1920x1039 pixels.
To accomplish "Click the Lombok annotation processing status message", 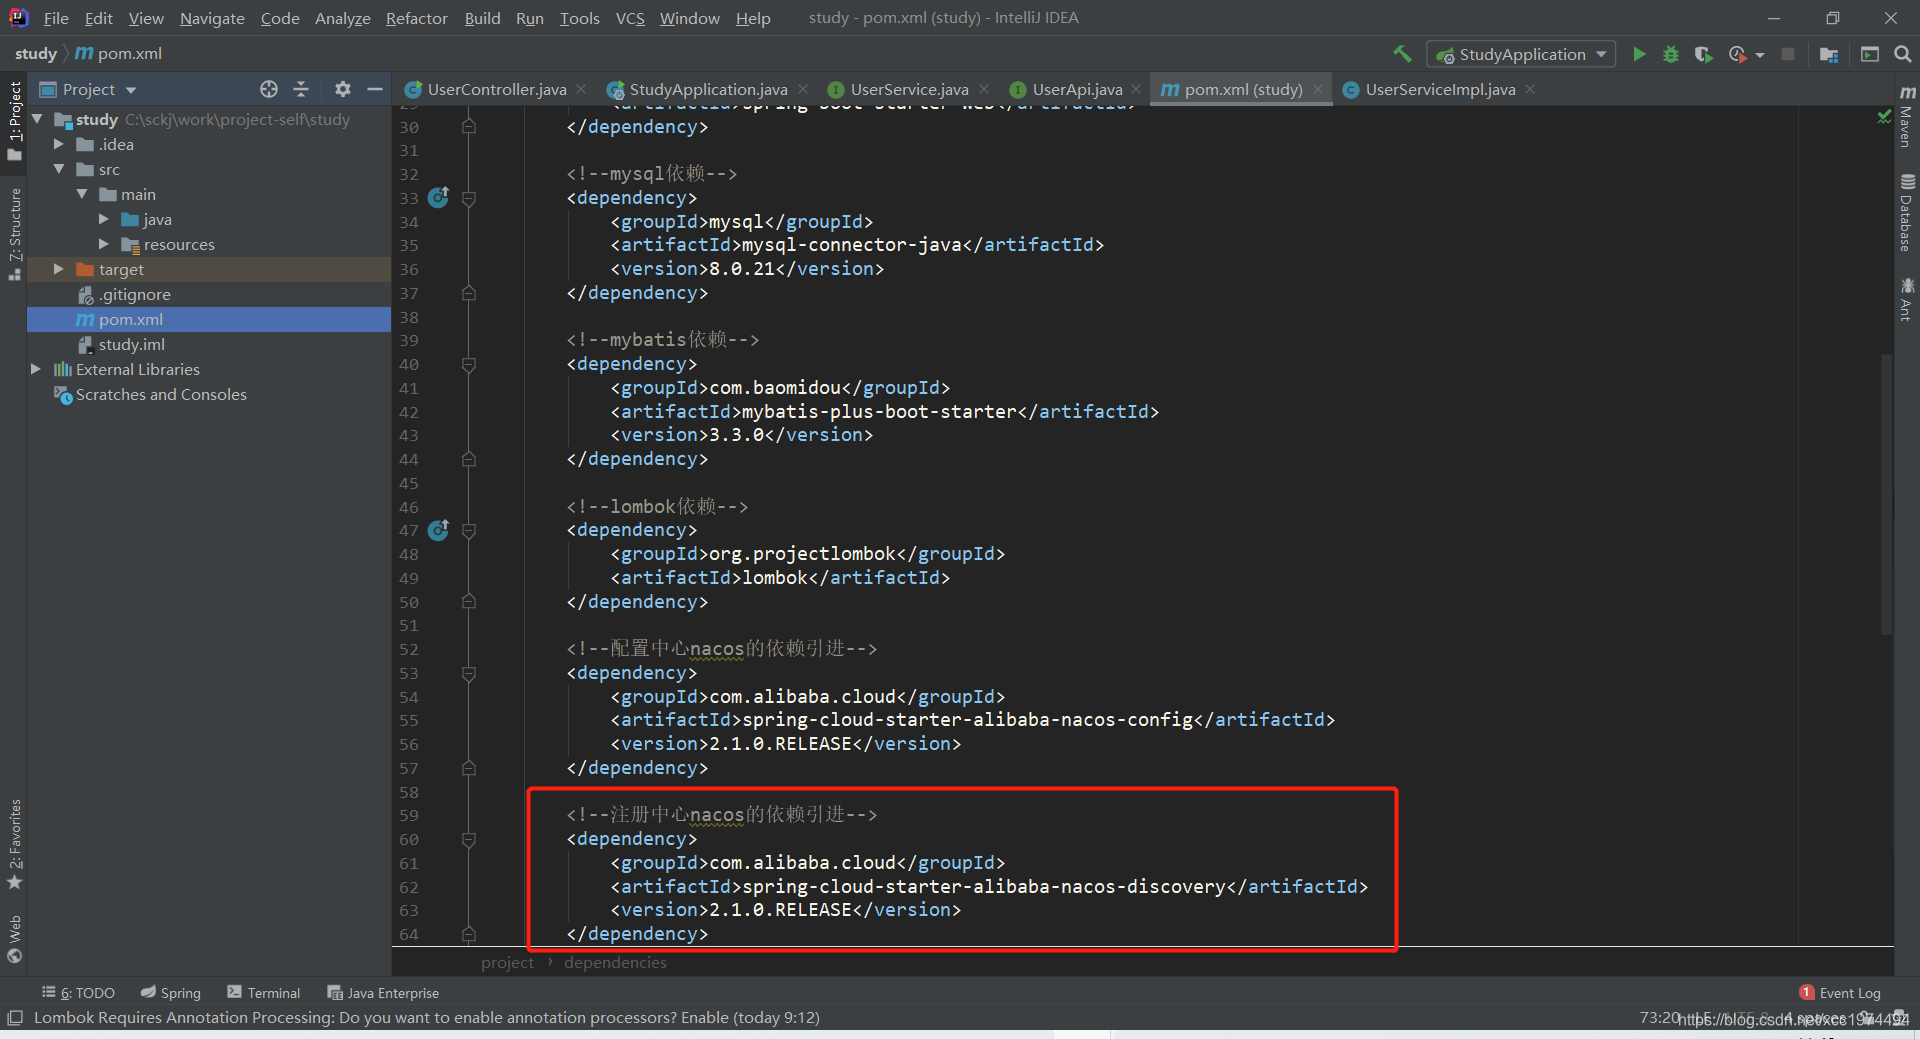I will pyautogui.click(x=427, y=1018).
